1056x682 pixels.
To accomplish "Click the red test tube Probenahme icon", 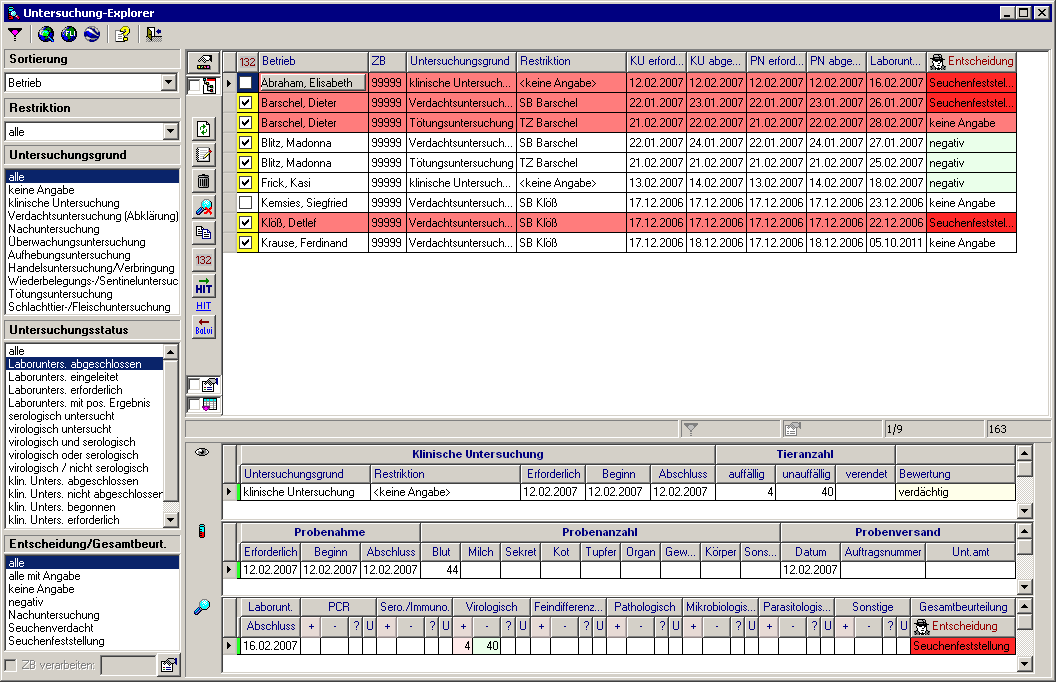I will tap(202, 531).
